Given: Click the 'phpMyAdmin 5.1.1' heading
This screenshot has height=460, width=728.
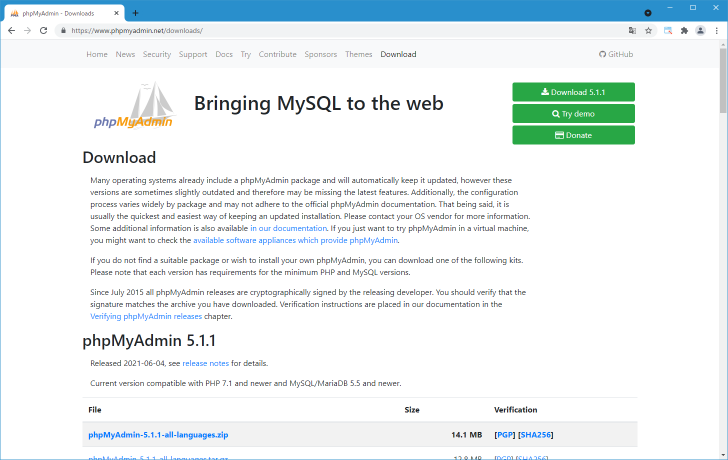Looking at the screenshot, I should (x=149, y=341).
